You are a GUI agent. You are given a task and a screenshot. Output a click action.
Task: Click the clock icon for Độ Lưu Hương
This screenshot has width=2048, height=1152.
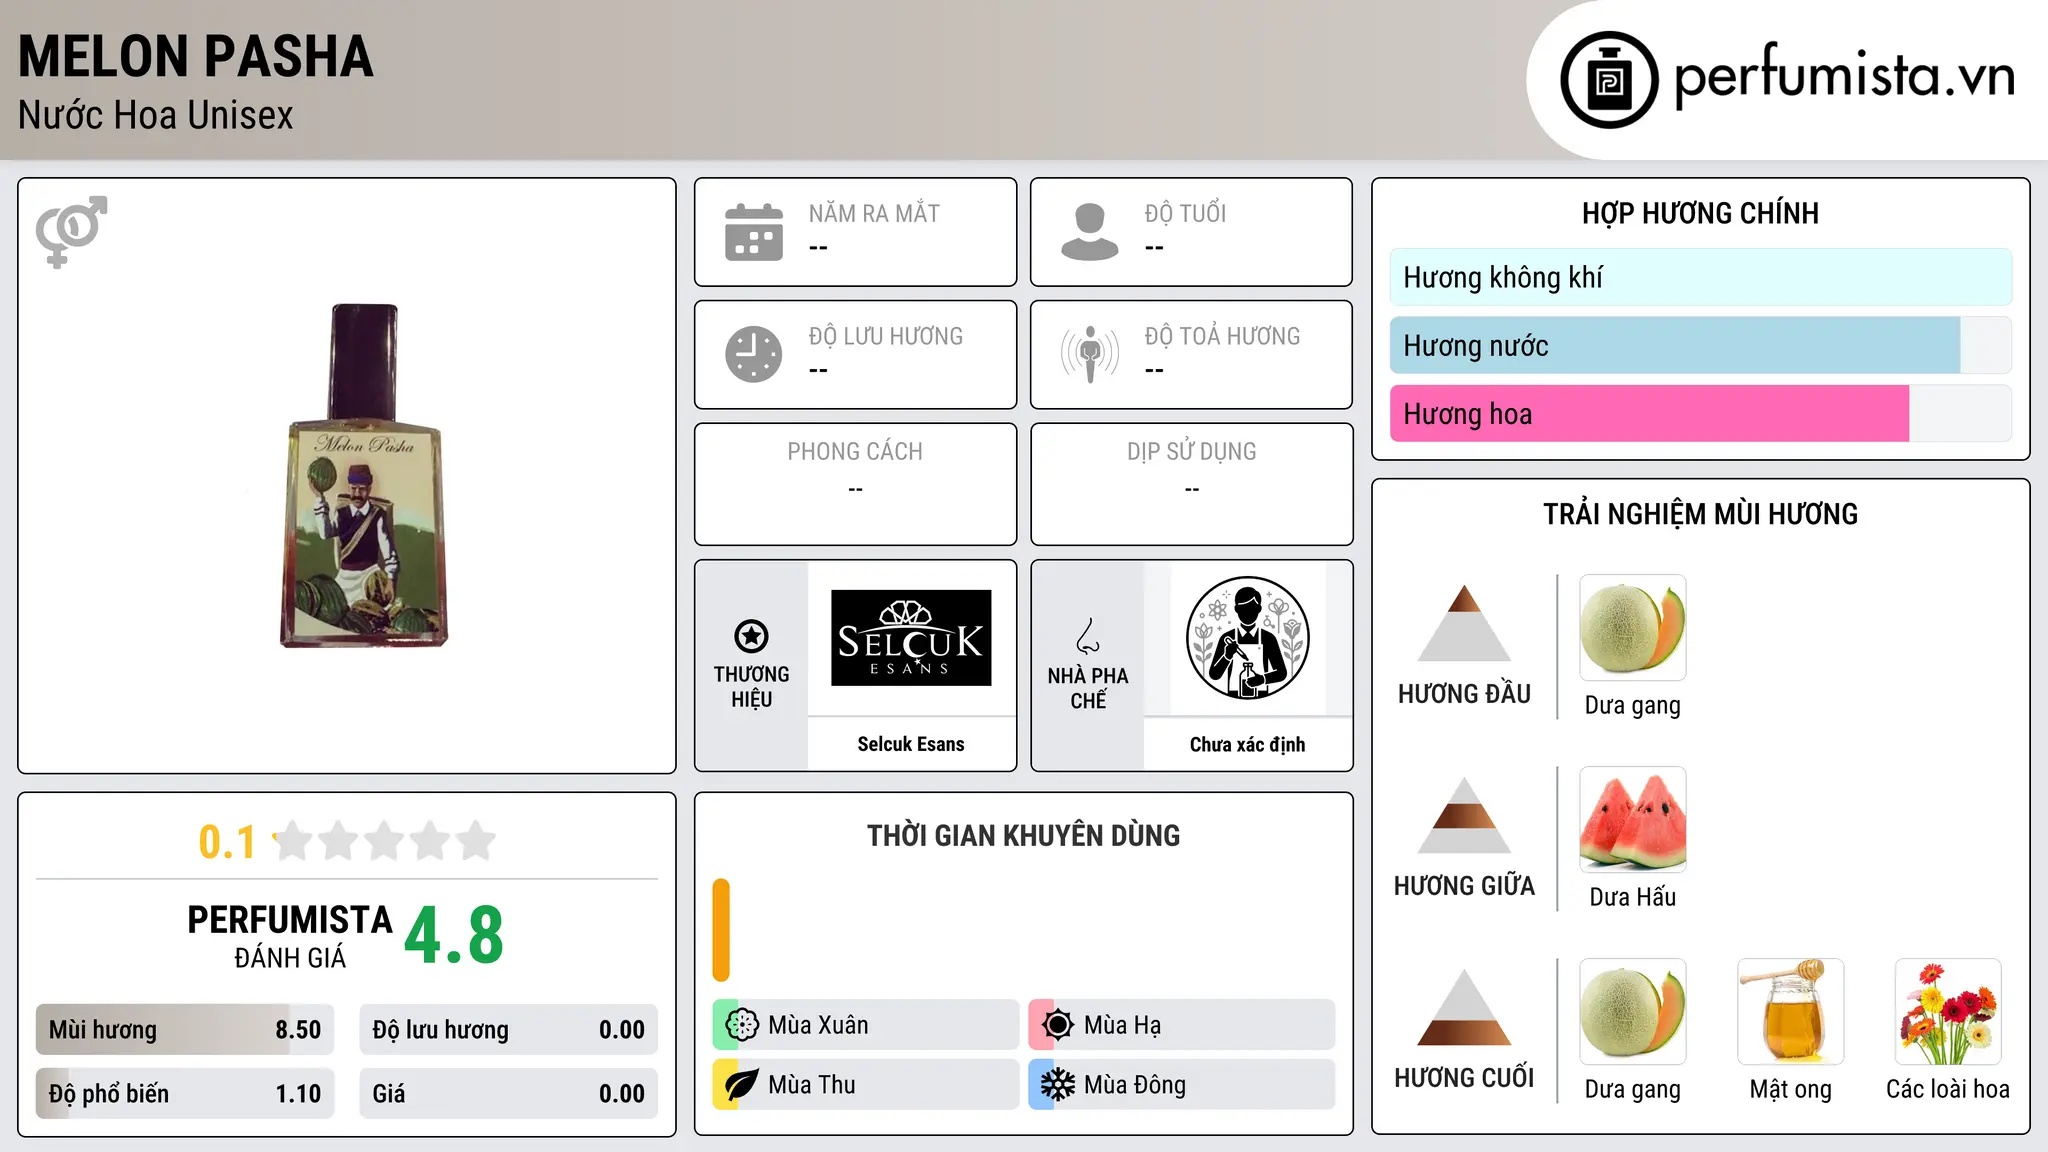(x=754, y=354)
